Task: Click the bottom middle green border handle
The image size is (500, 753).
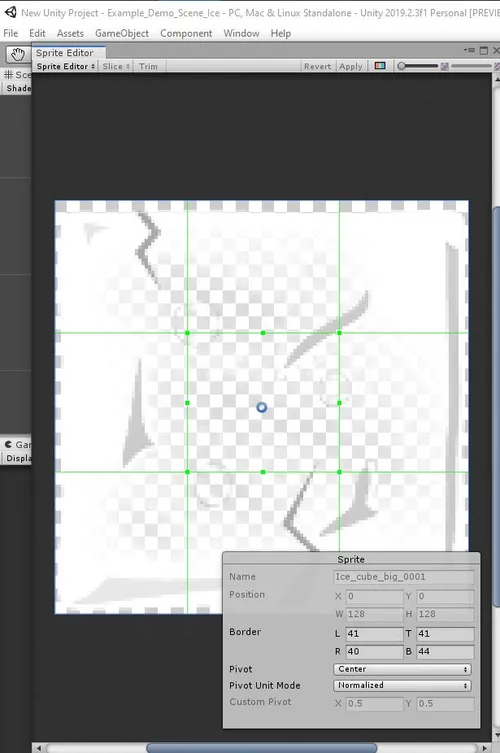Action: point(263,472)
